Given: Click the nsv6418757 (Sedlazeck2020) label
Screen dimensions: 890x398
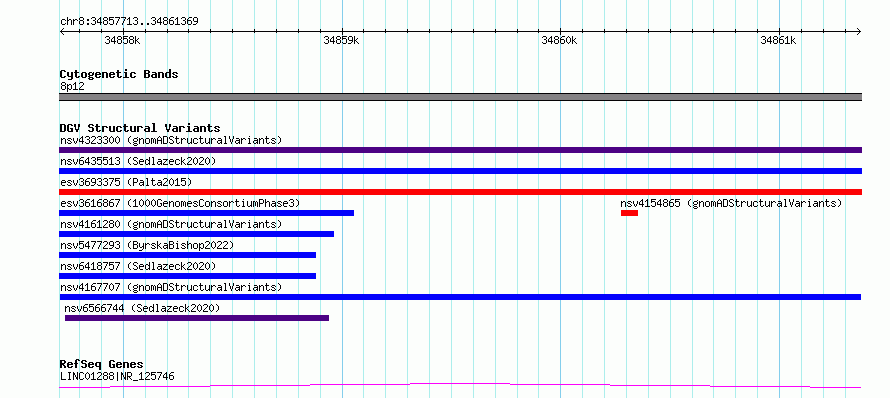Looking at the screenshot, I should [138, 266].
